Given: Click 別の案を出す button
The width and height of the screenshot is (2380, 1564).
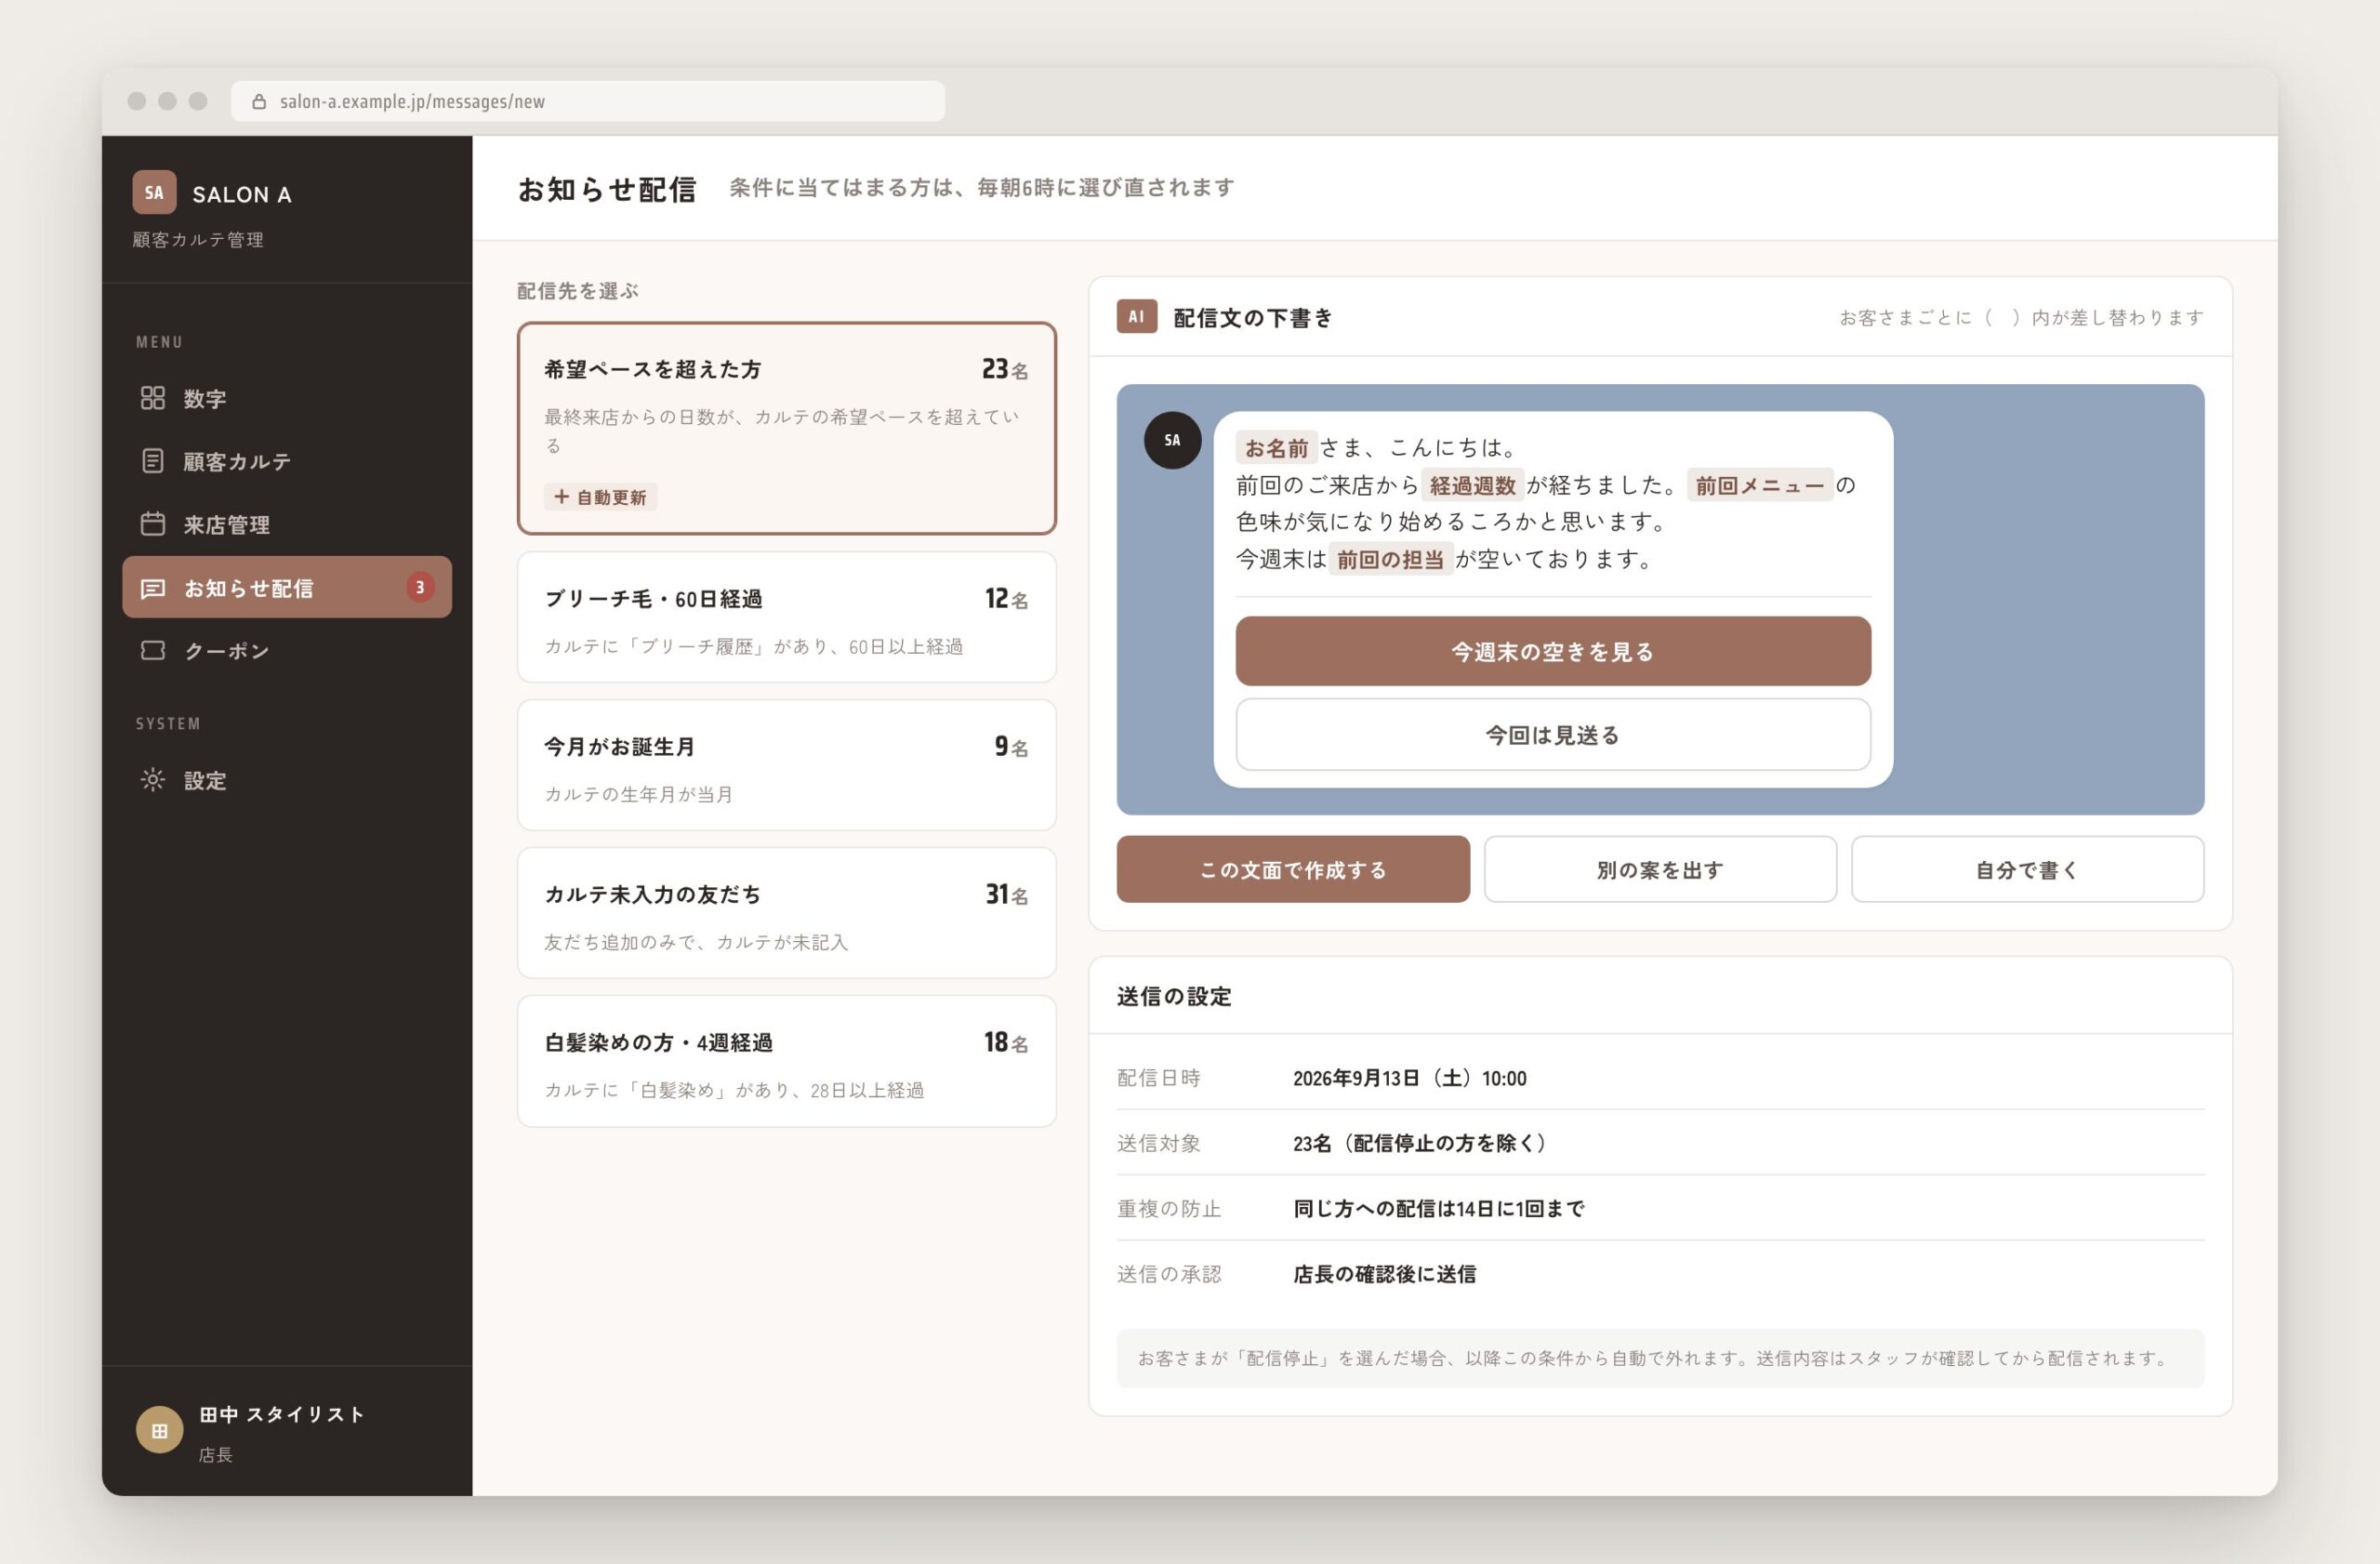Looking at the screenshot, I should coord(1660,869).
